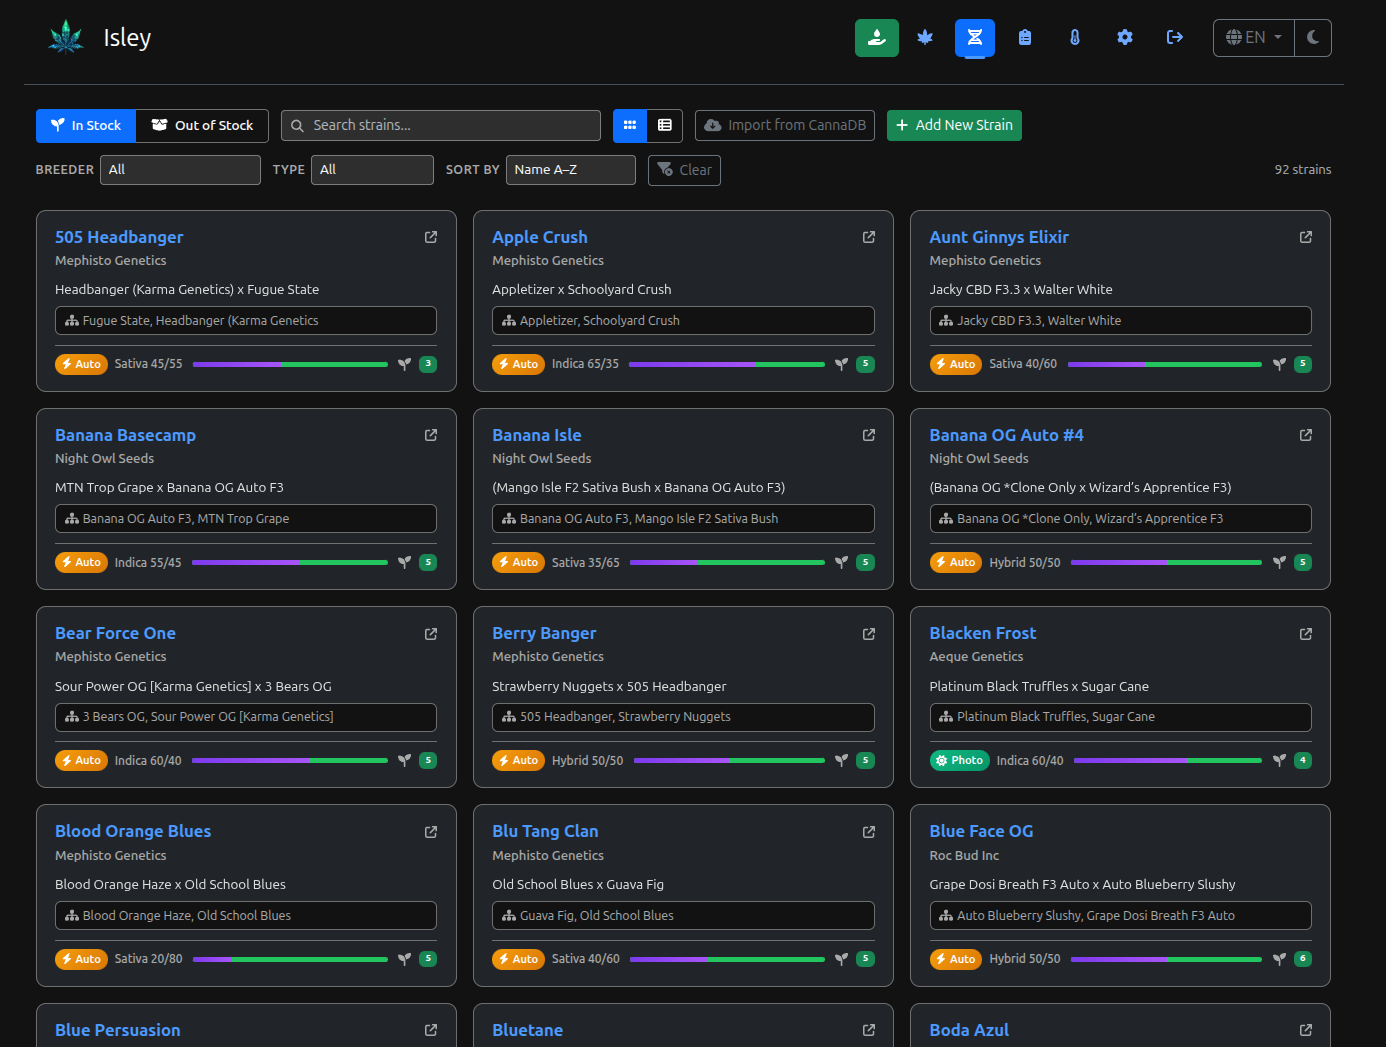
Task: Open the Apple Crush strain link
Action: click(540, 237)
